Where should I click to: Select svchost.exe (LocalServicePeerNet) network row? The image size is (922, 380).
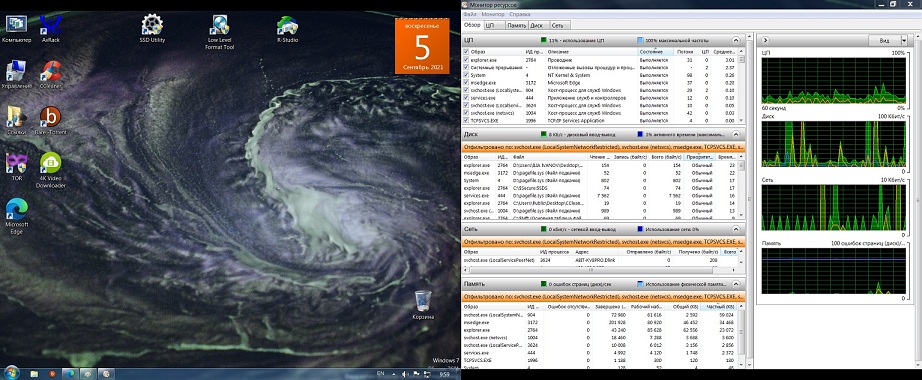pos(599,259)
